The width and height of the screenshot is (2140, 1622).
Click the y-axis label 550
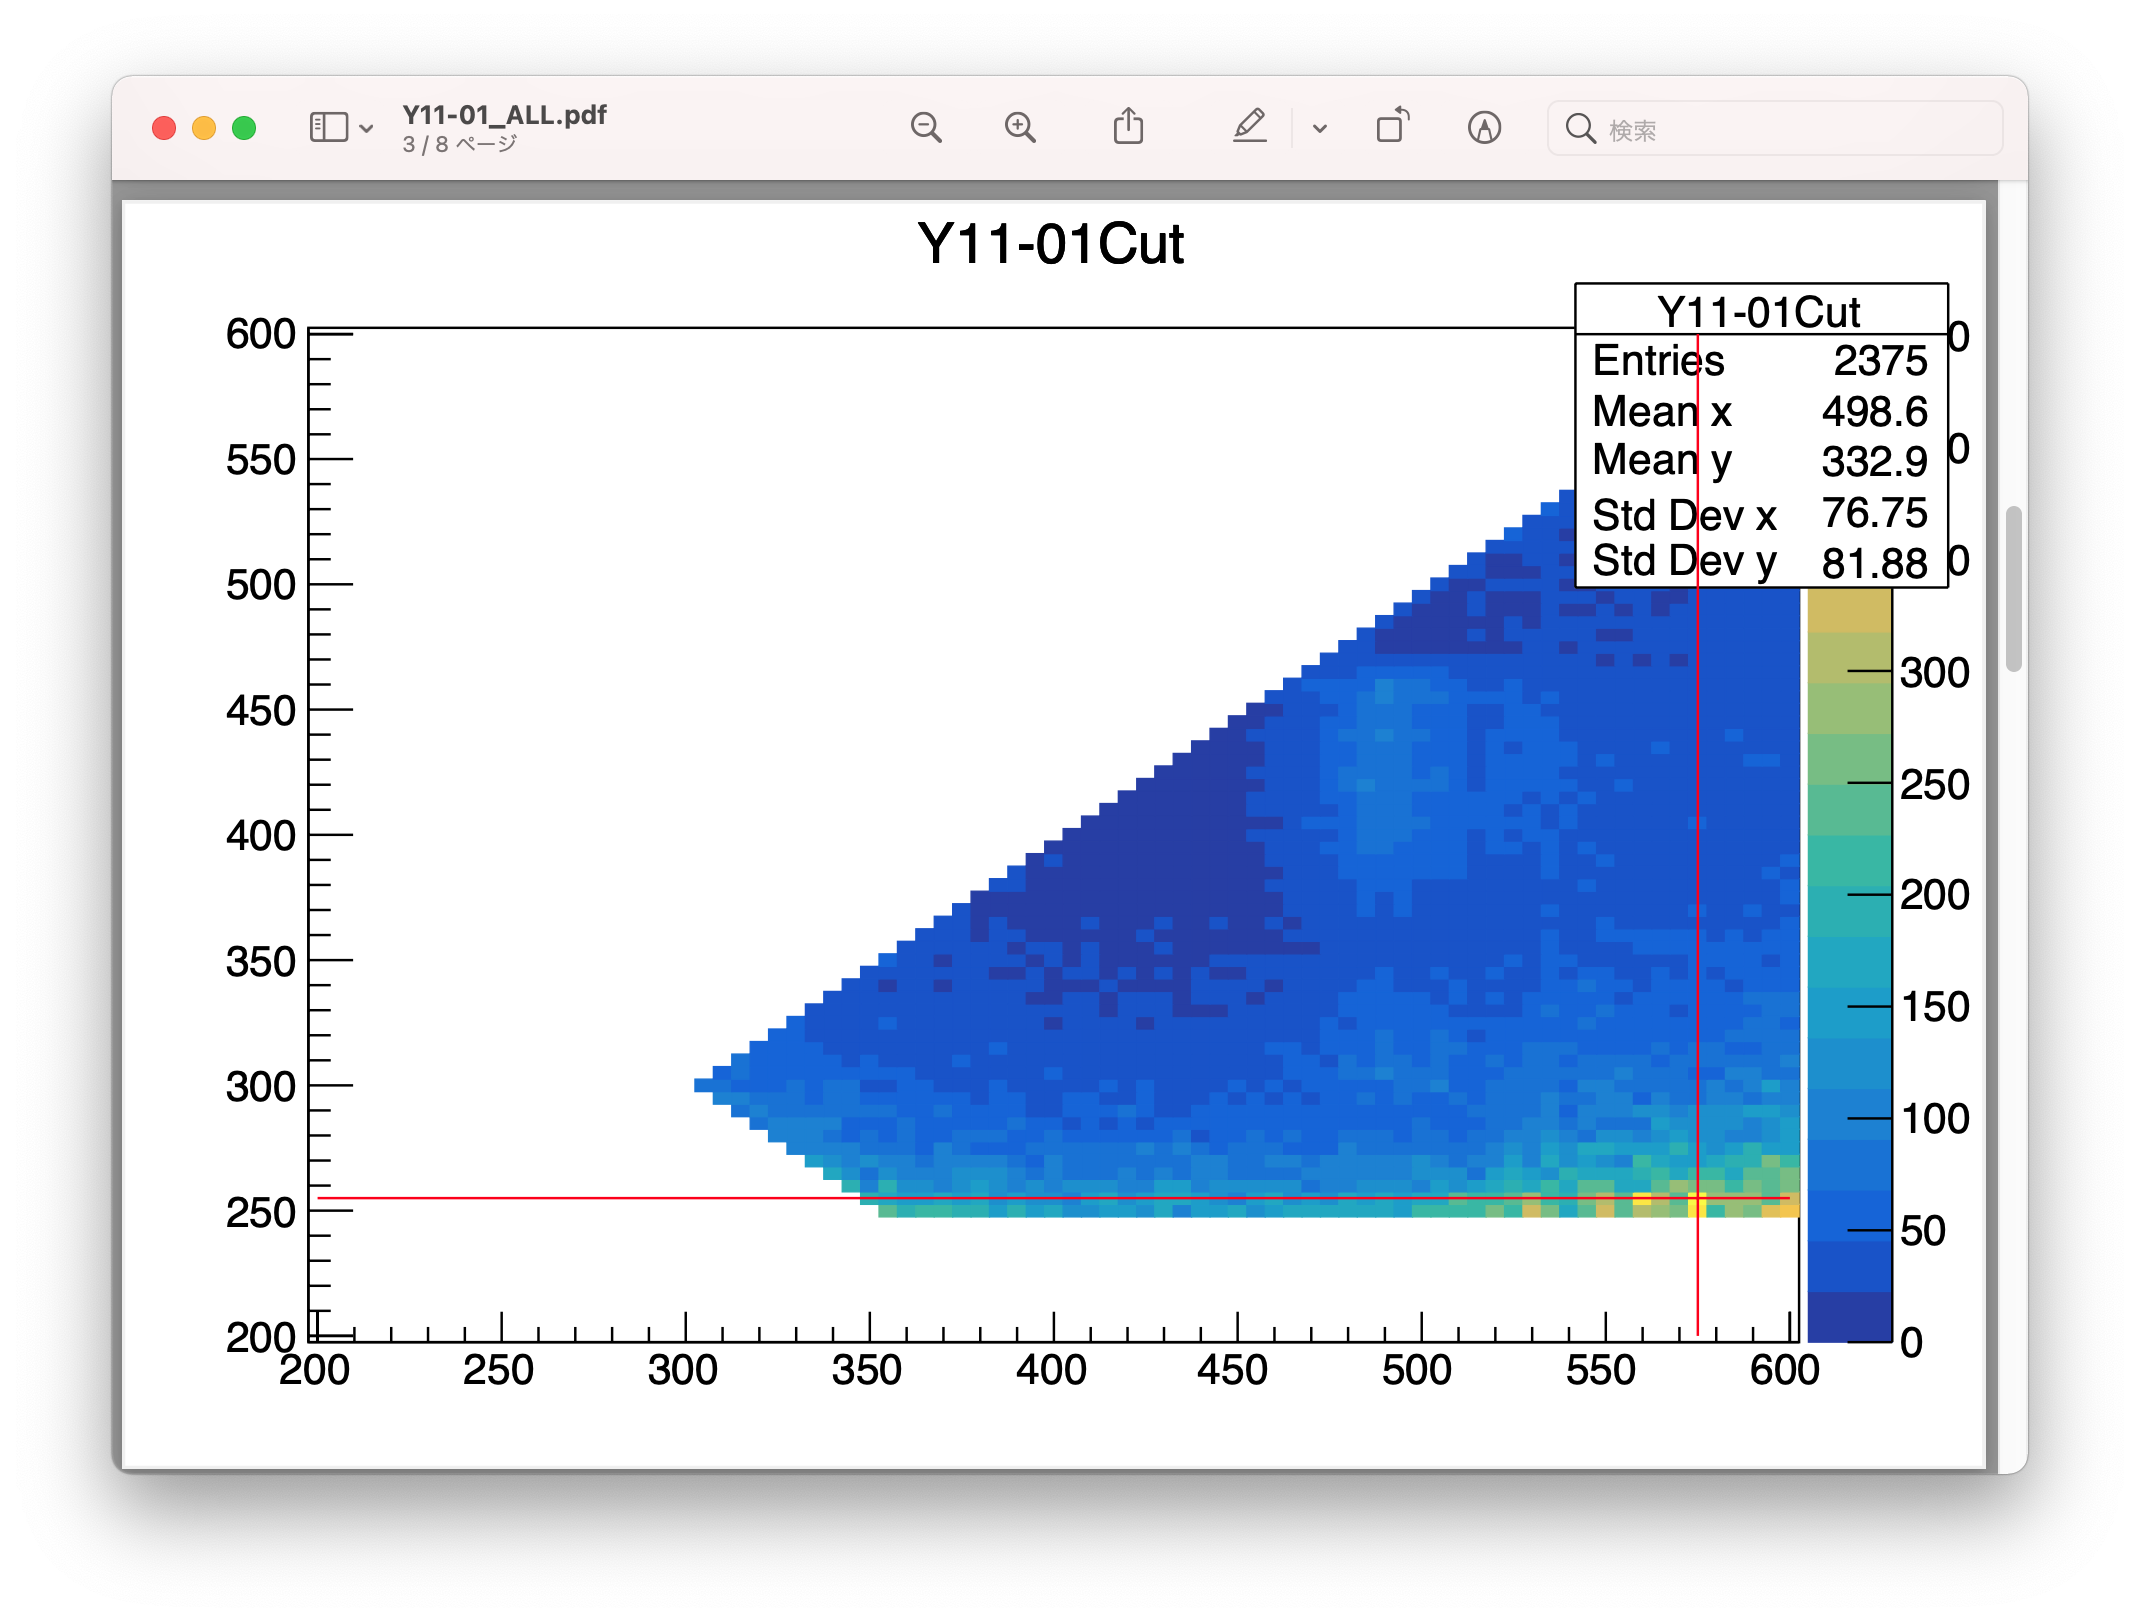tap(261, 461)
